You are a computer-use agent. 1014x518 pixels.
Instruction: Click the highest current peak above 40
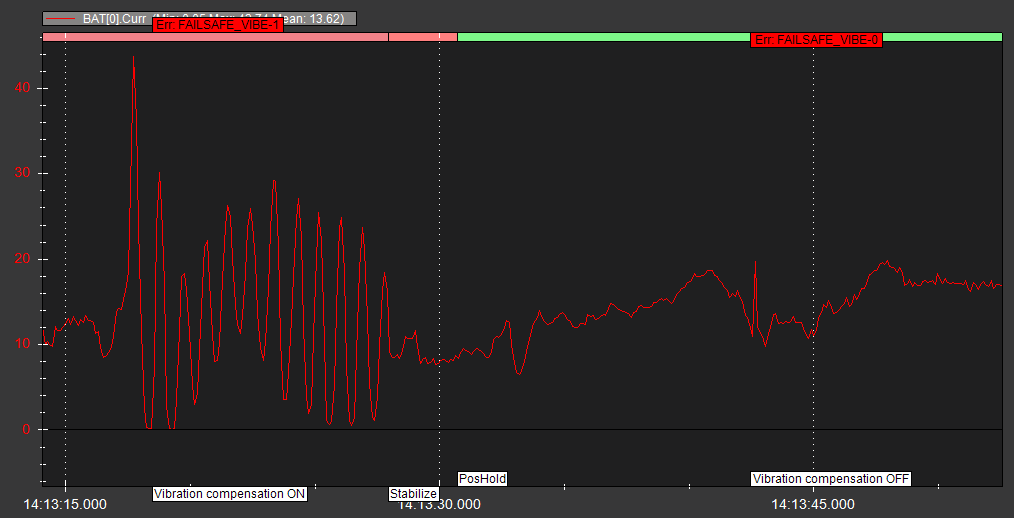coord(133,58)
